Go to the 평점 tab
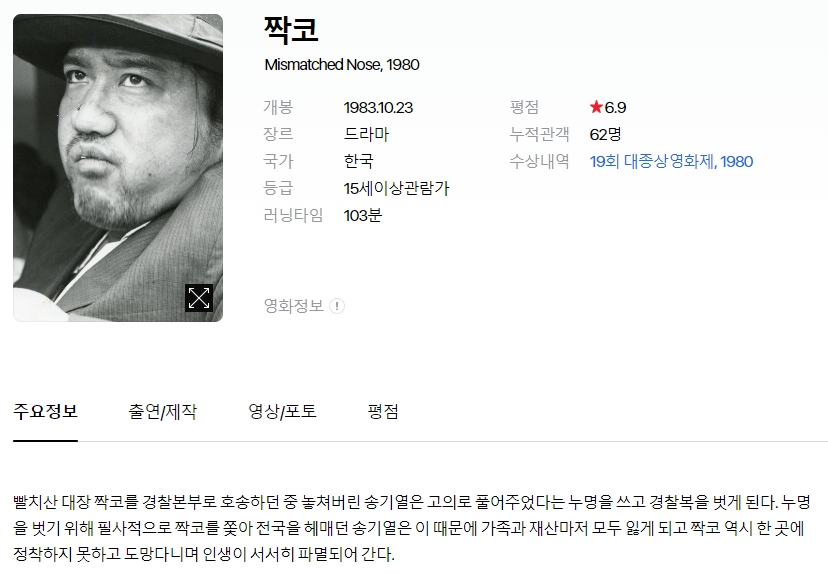Image resolution: width=828 pixels, height=574 pixels. 383,411
